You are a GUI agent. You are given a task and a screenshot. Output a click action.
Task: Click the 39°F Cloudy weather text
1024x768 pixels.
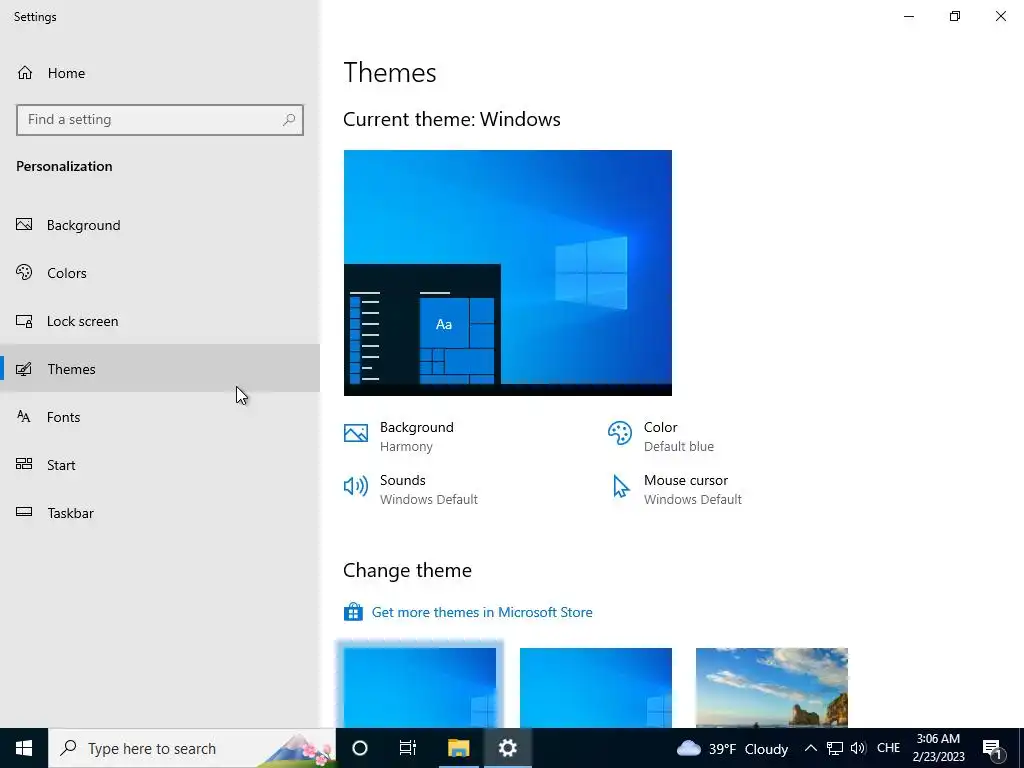point(748,748)
